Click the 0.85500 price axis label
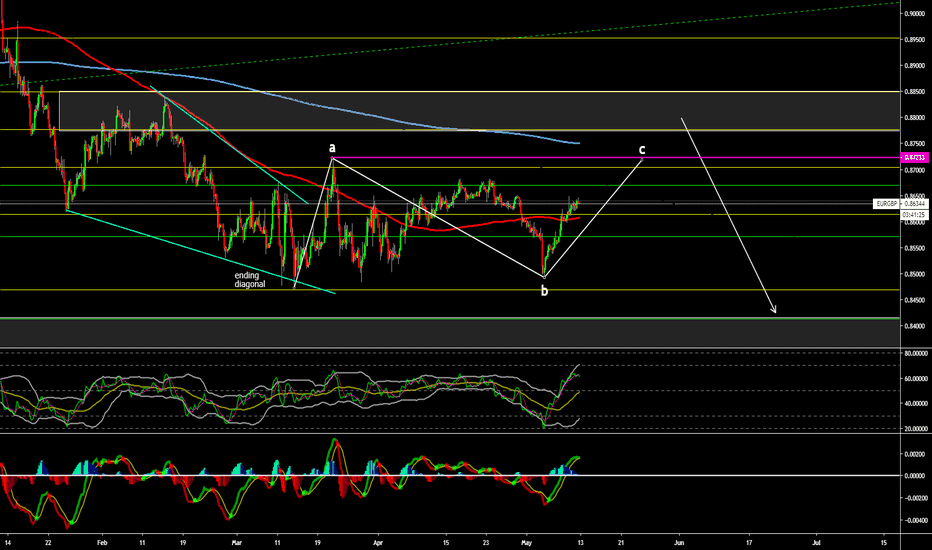 click(915, 248)
